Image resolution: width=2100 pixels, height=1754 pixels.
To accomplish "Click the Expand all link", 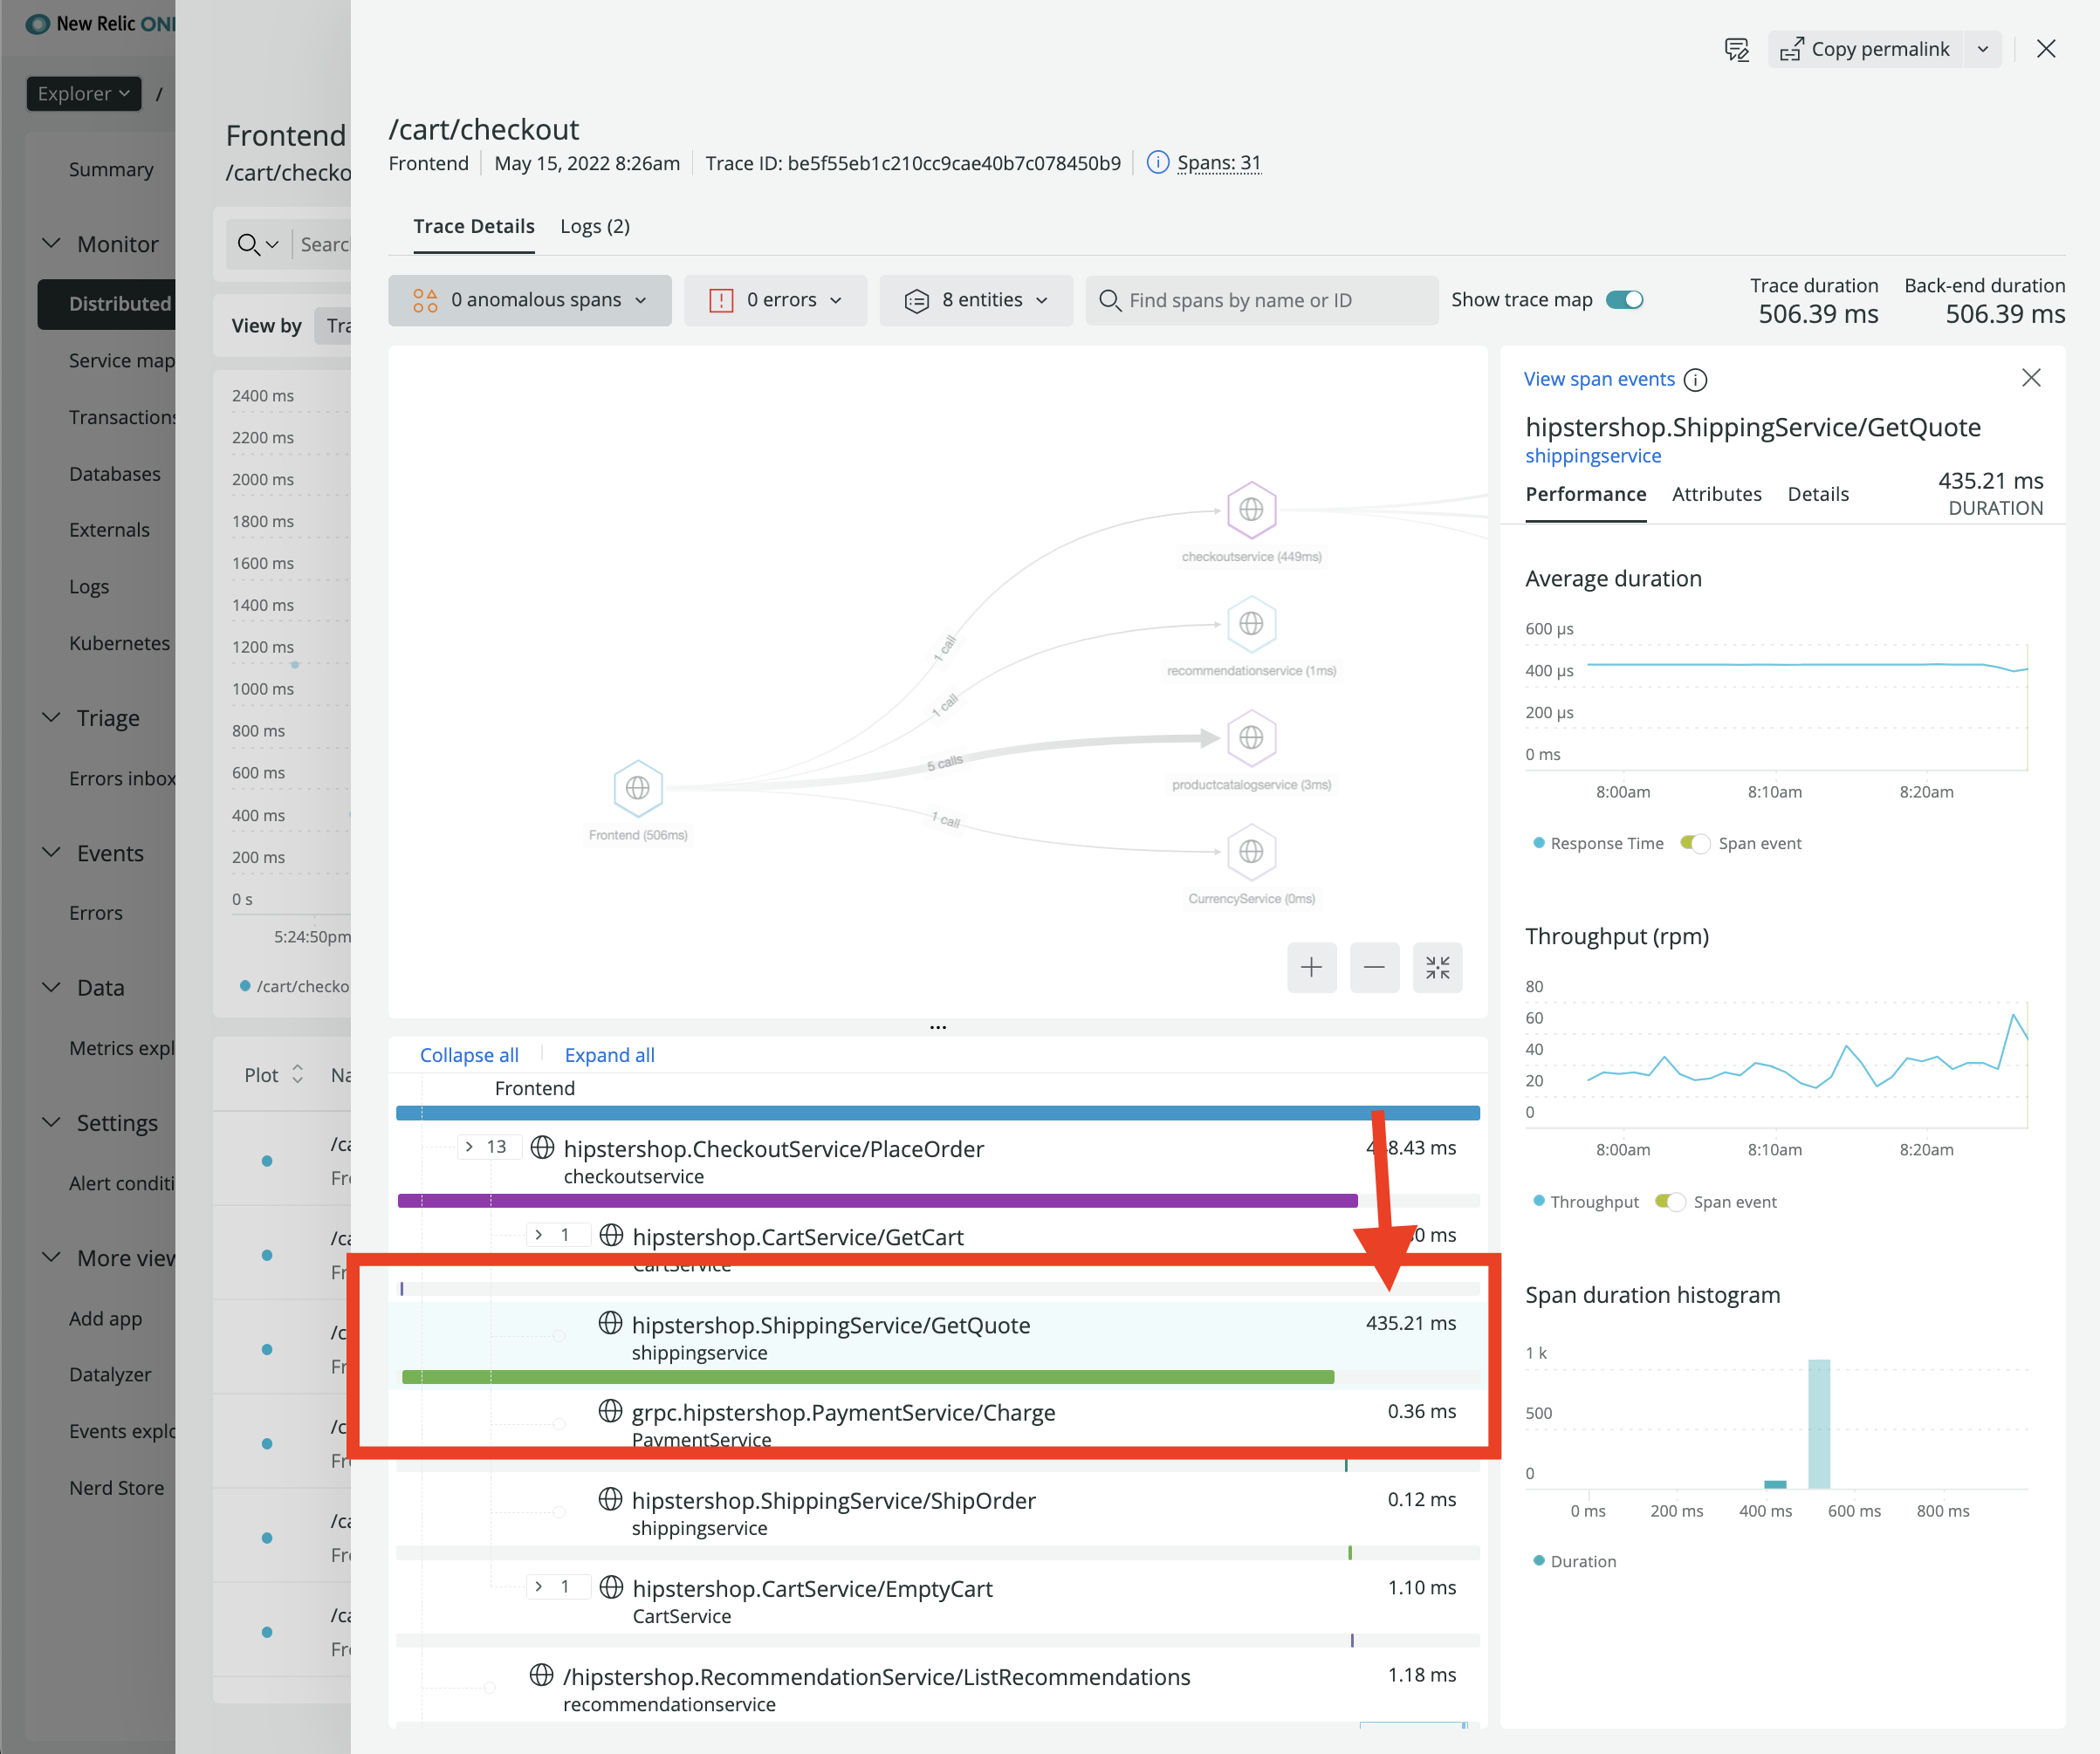I will coord(609,1055).
